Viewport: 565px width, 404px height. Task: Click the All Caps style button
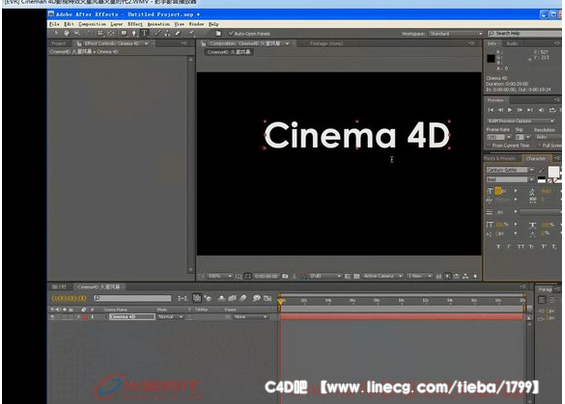(521, 247)
